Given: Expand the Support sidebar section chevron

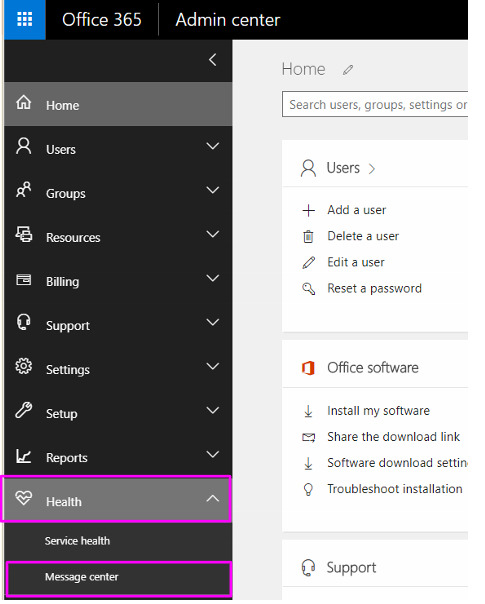Looking at the screenshot, I should [x=213, y=322].
